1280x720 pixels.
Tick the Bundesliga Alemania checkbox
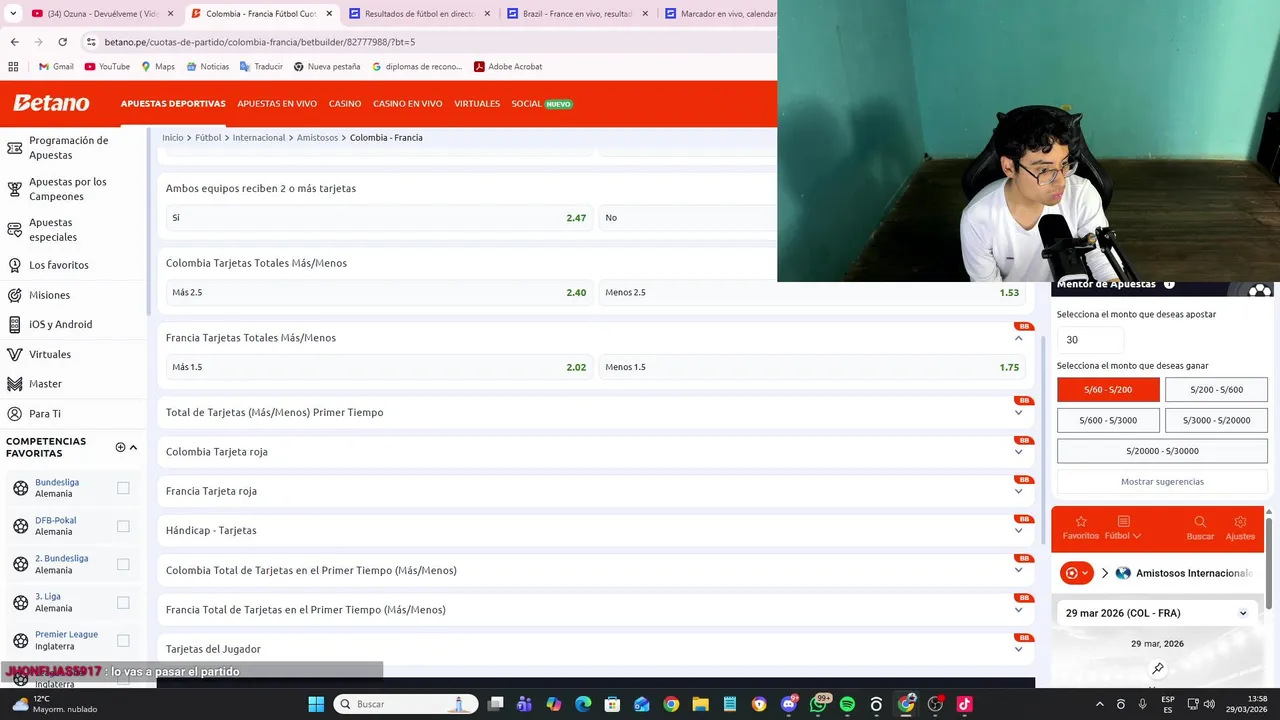tap(123, 488)
